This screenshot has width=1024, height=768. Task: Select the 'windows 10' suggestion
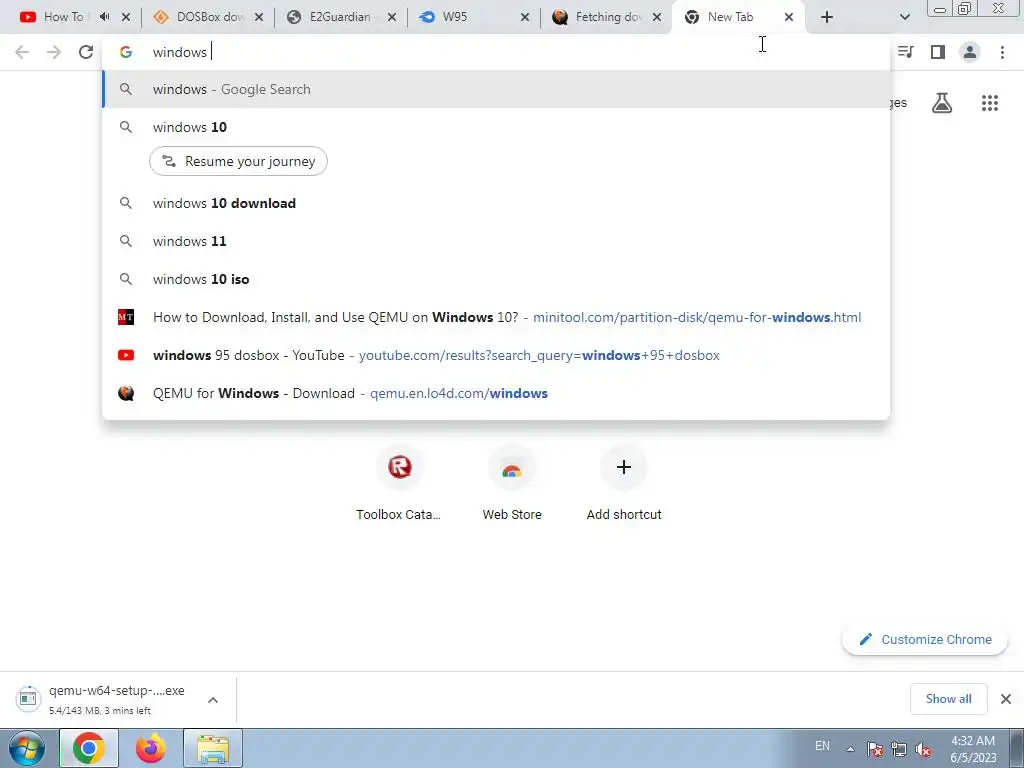pyautogui.click(x=496, y=127)
